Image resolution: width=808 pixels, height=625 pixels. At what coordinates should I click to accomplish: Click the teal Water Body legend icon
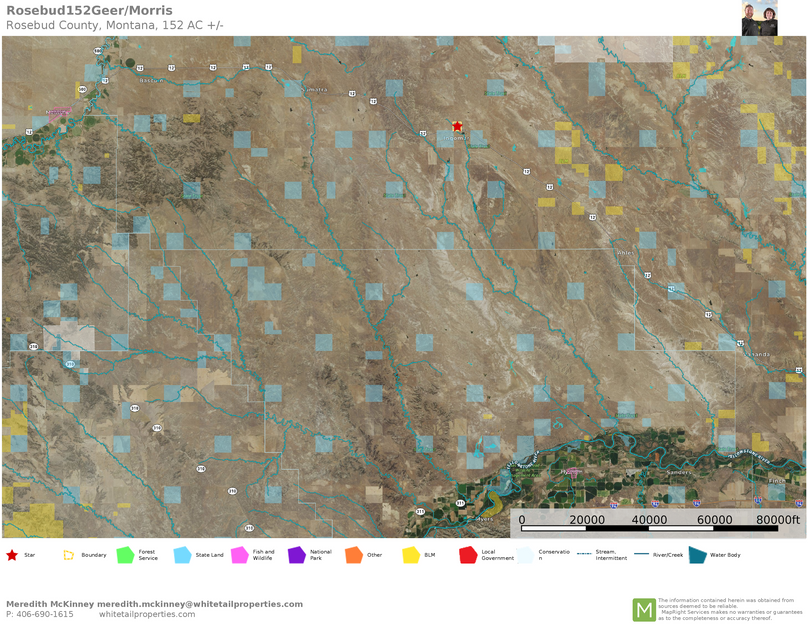coord(697,555)
